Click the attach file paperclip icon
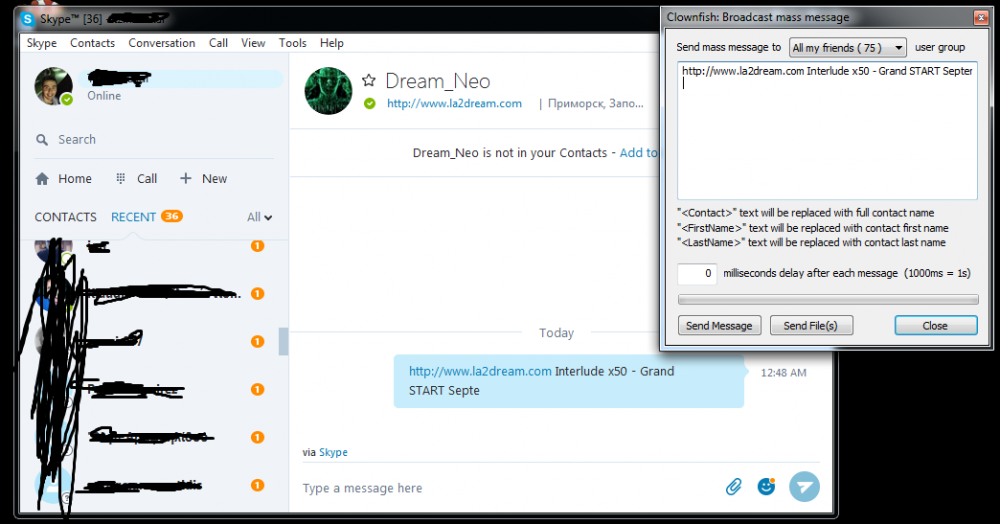The width and height of the screenshot is (1000, 524). pyautogui.click(x=733, y=487)
